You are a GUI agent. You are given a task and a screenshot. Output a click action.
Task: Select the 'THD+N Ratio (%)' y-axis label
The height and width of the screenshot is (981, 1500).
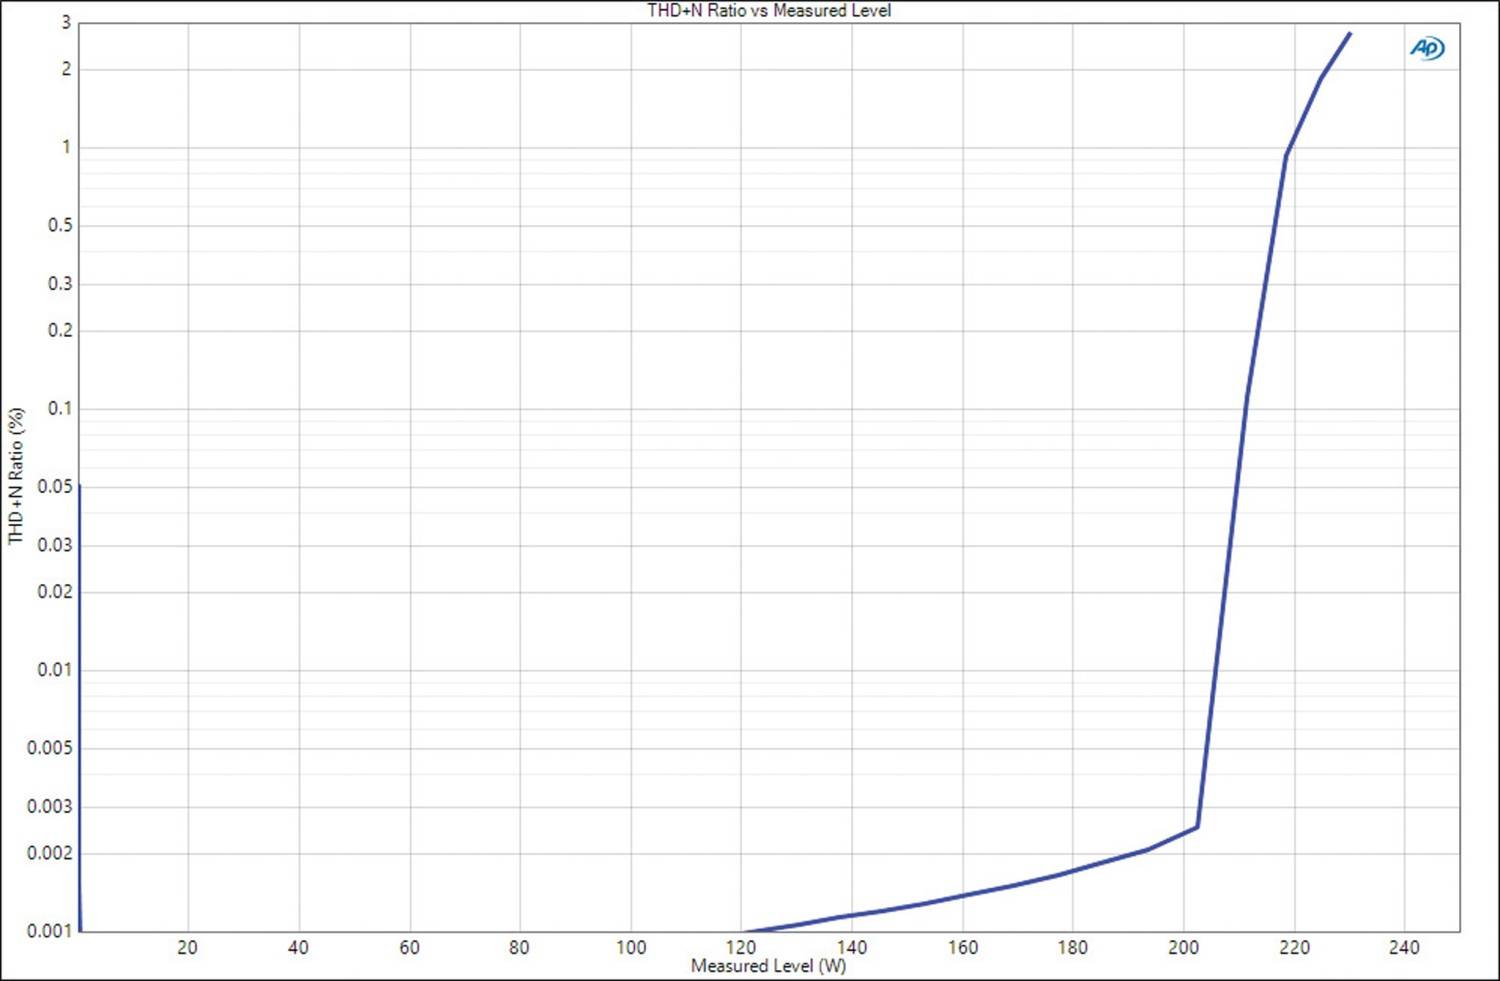click(x=15, y=476)
